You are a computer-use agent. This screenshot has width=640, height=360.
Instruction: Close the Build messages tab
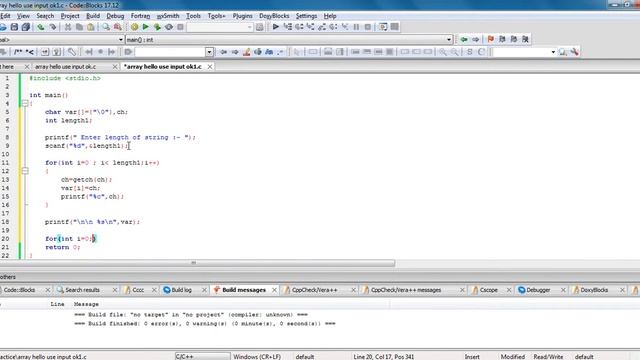click(274, 290)
